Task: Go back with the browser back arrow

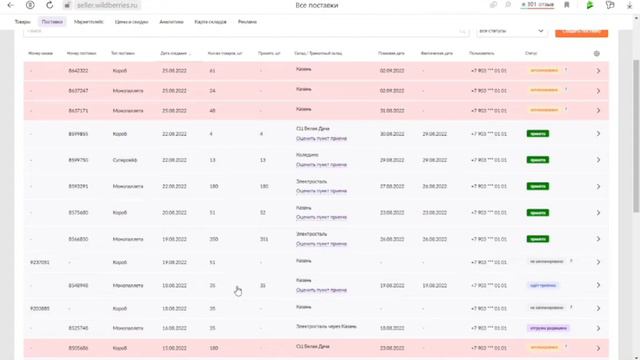Action: coord(11,5)
